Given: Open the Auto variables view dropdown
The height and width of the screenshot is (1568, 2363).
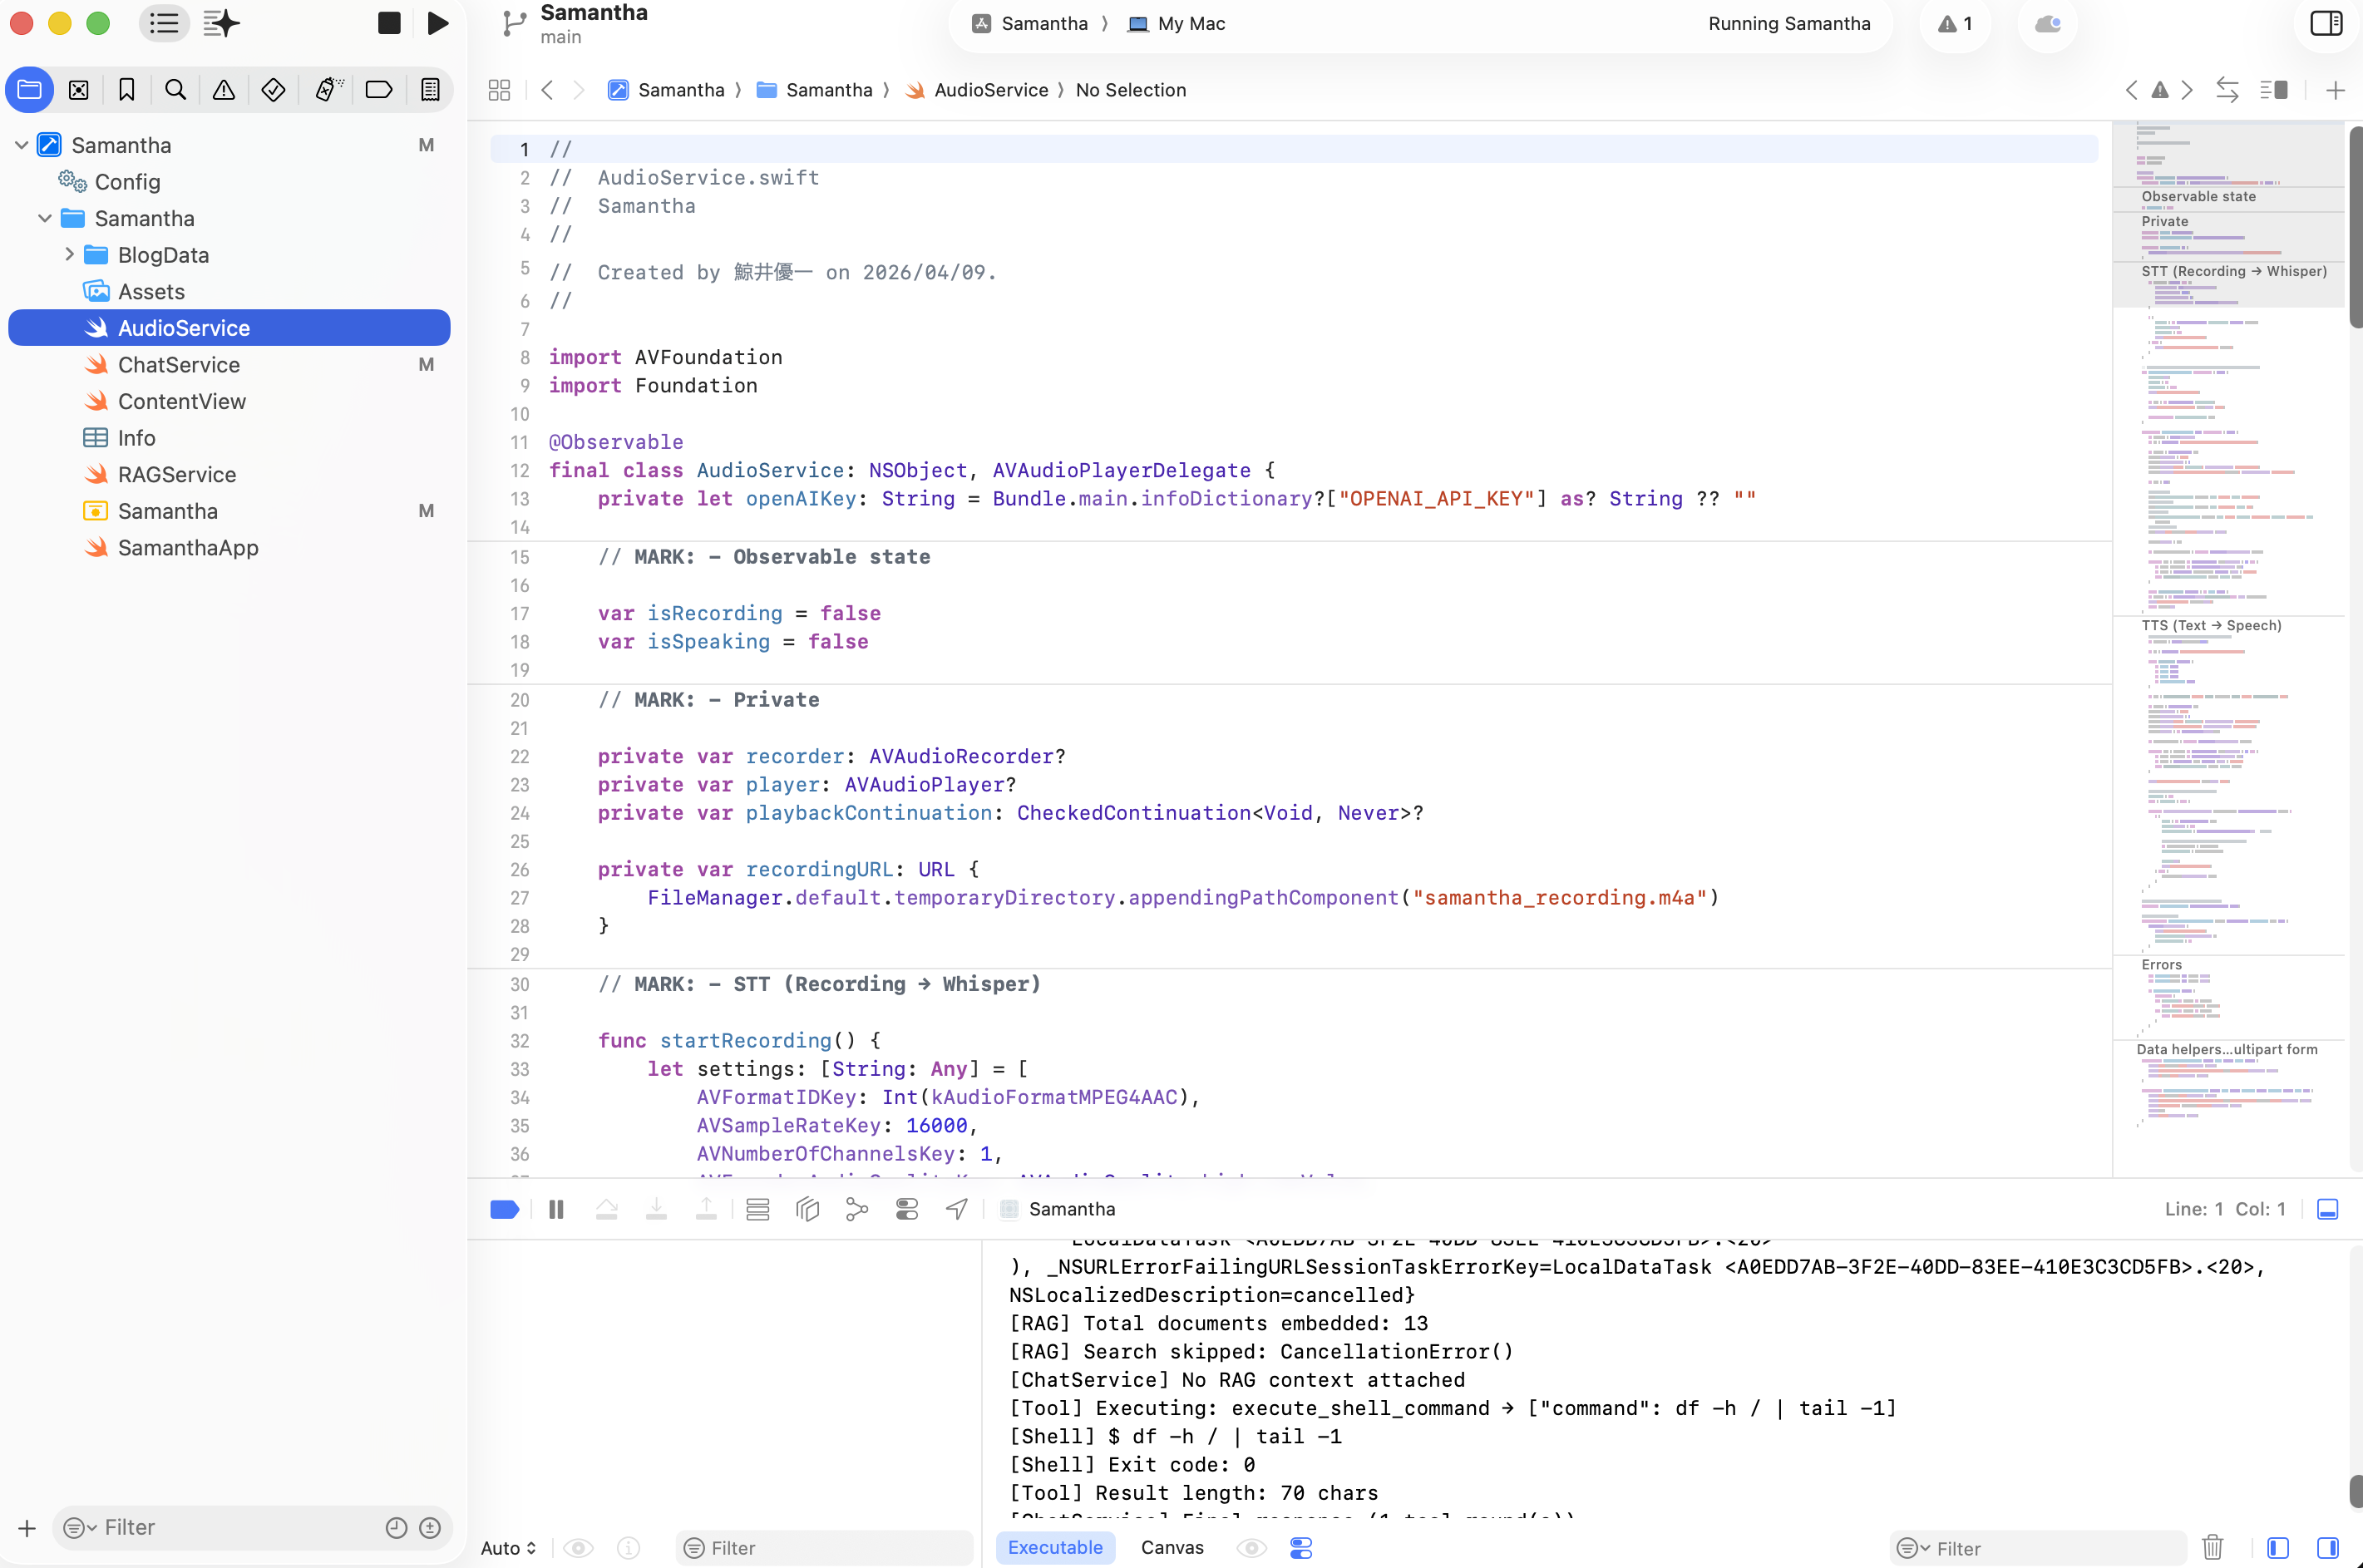Looking at the screenshot, I should (x=507, y=1547).
